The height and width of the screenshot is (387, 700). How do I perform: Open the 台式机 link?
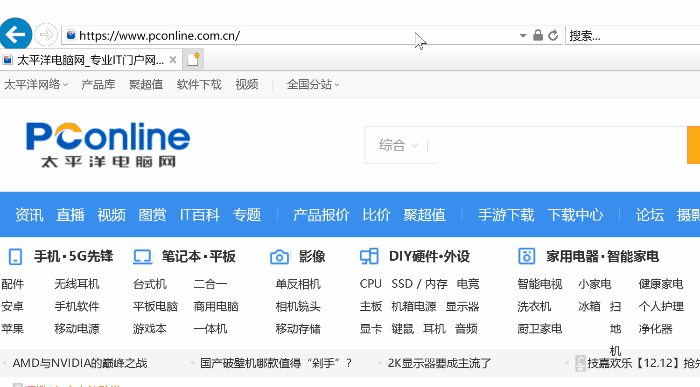pyautogui.click(x=150, y=284)
